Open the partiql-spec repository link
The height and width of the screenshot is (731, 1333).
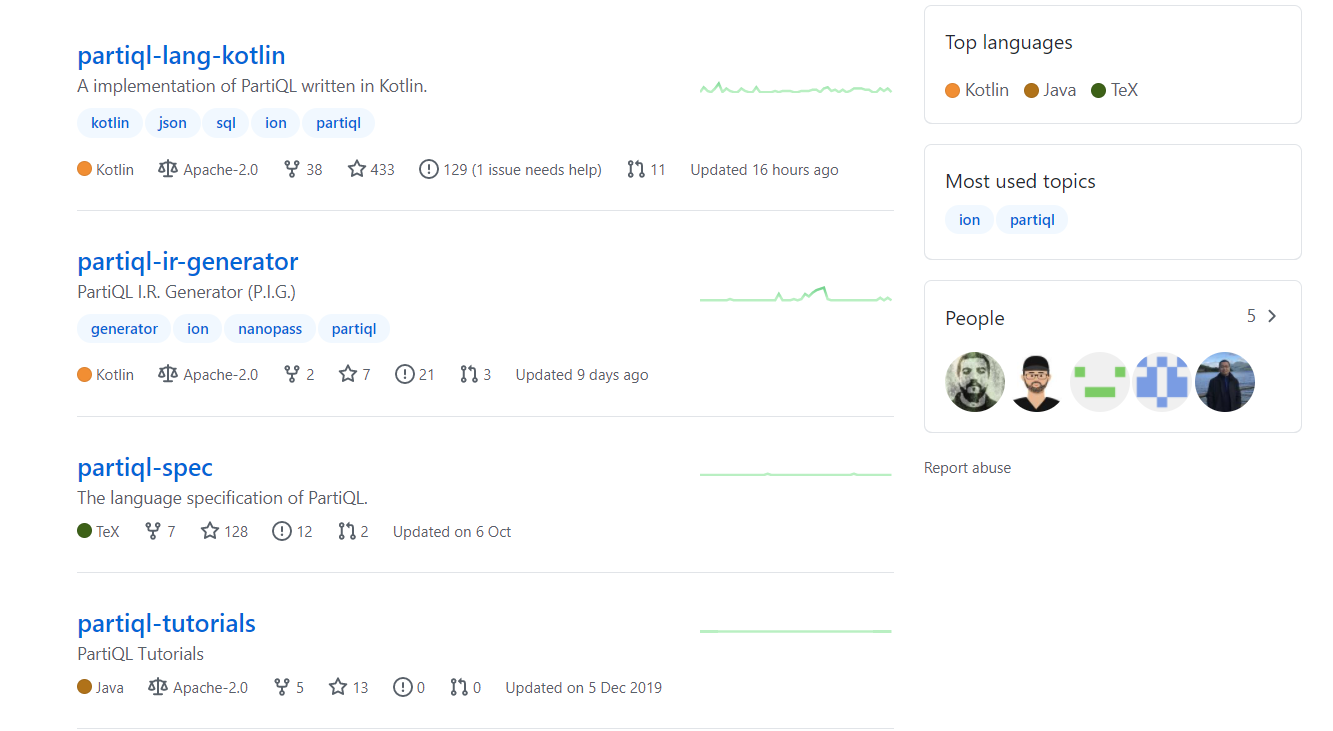[145, 467]
